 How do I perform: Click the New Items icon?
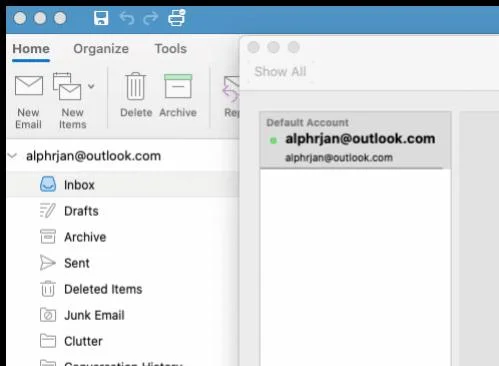(67, 86)
